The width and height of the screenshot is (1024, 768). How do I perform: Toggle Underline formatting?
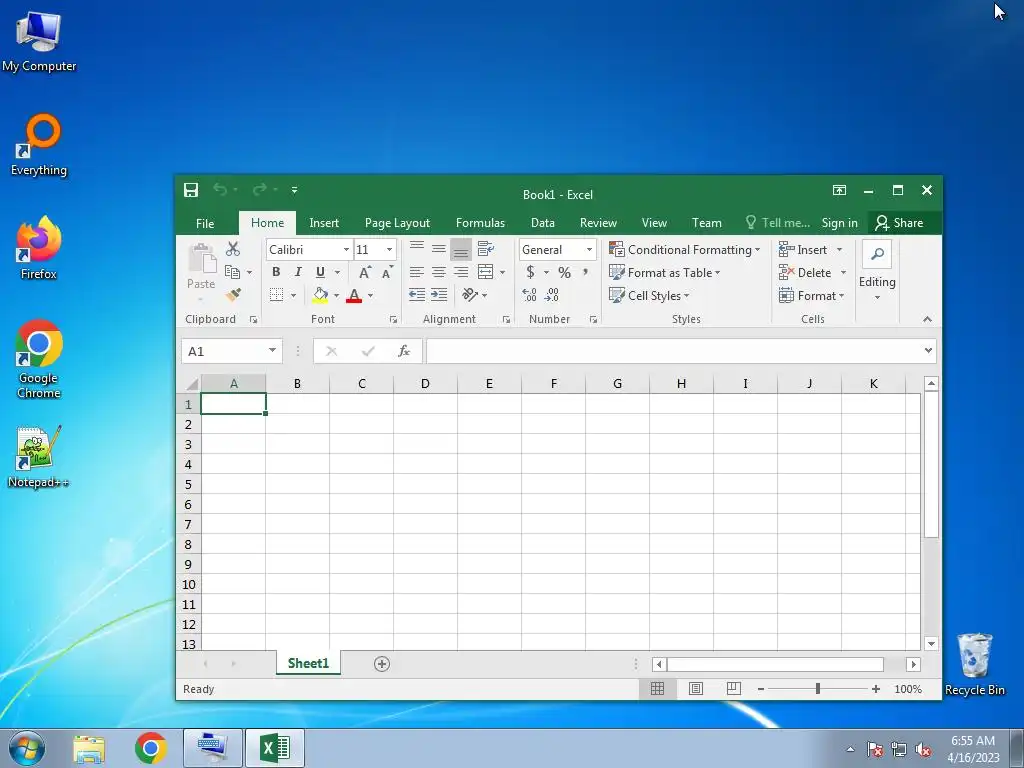(x=320, y=272)
